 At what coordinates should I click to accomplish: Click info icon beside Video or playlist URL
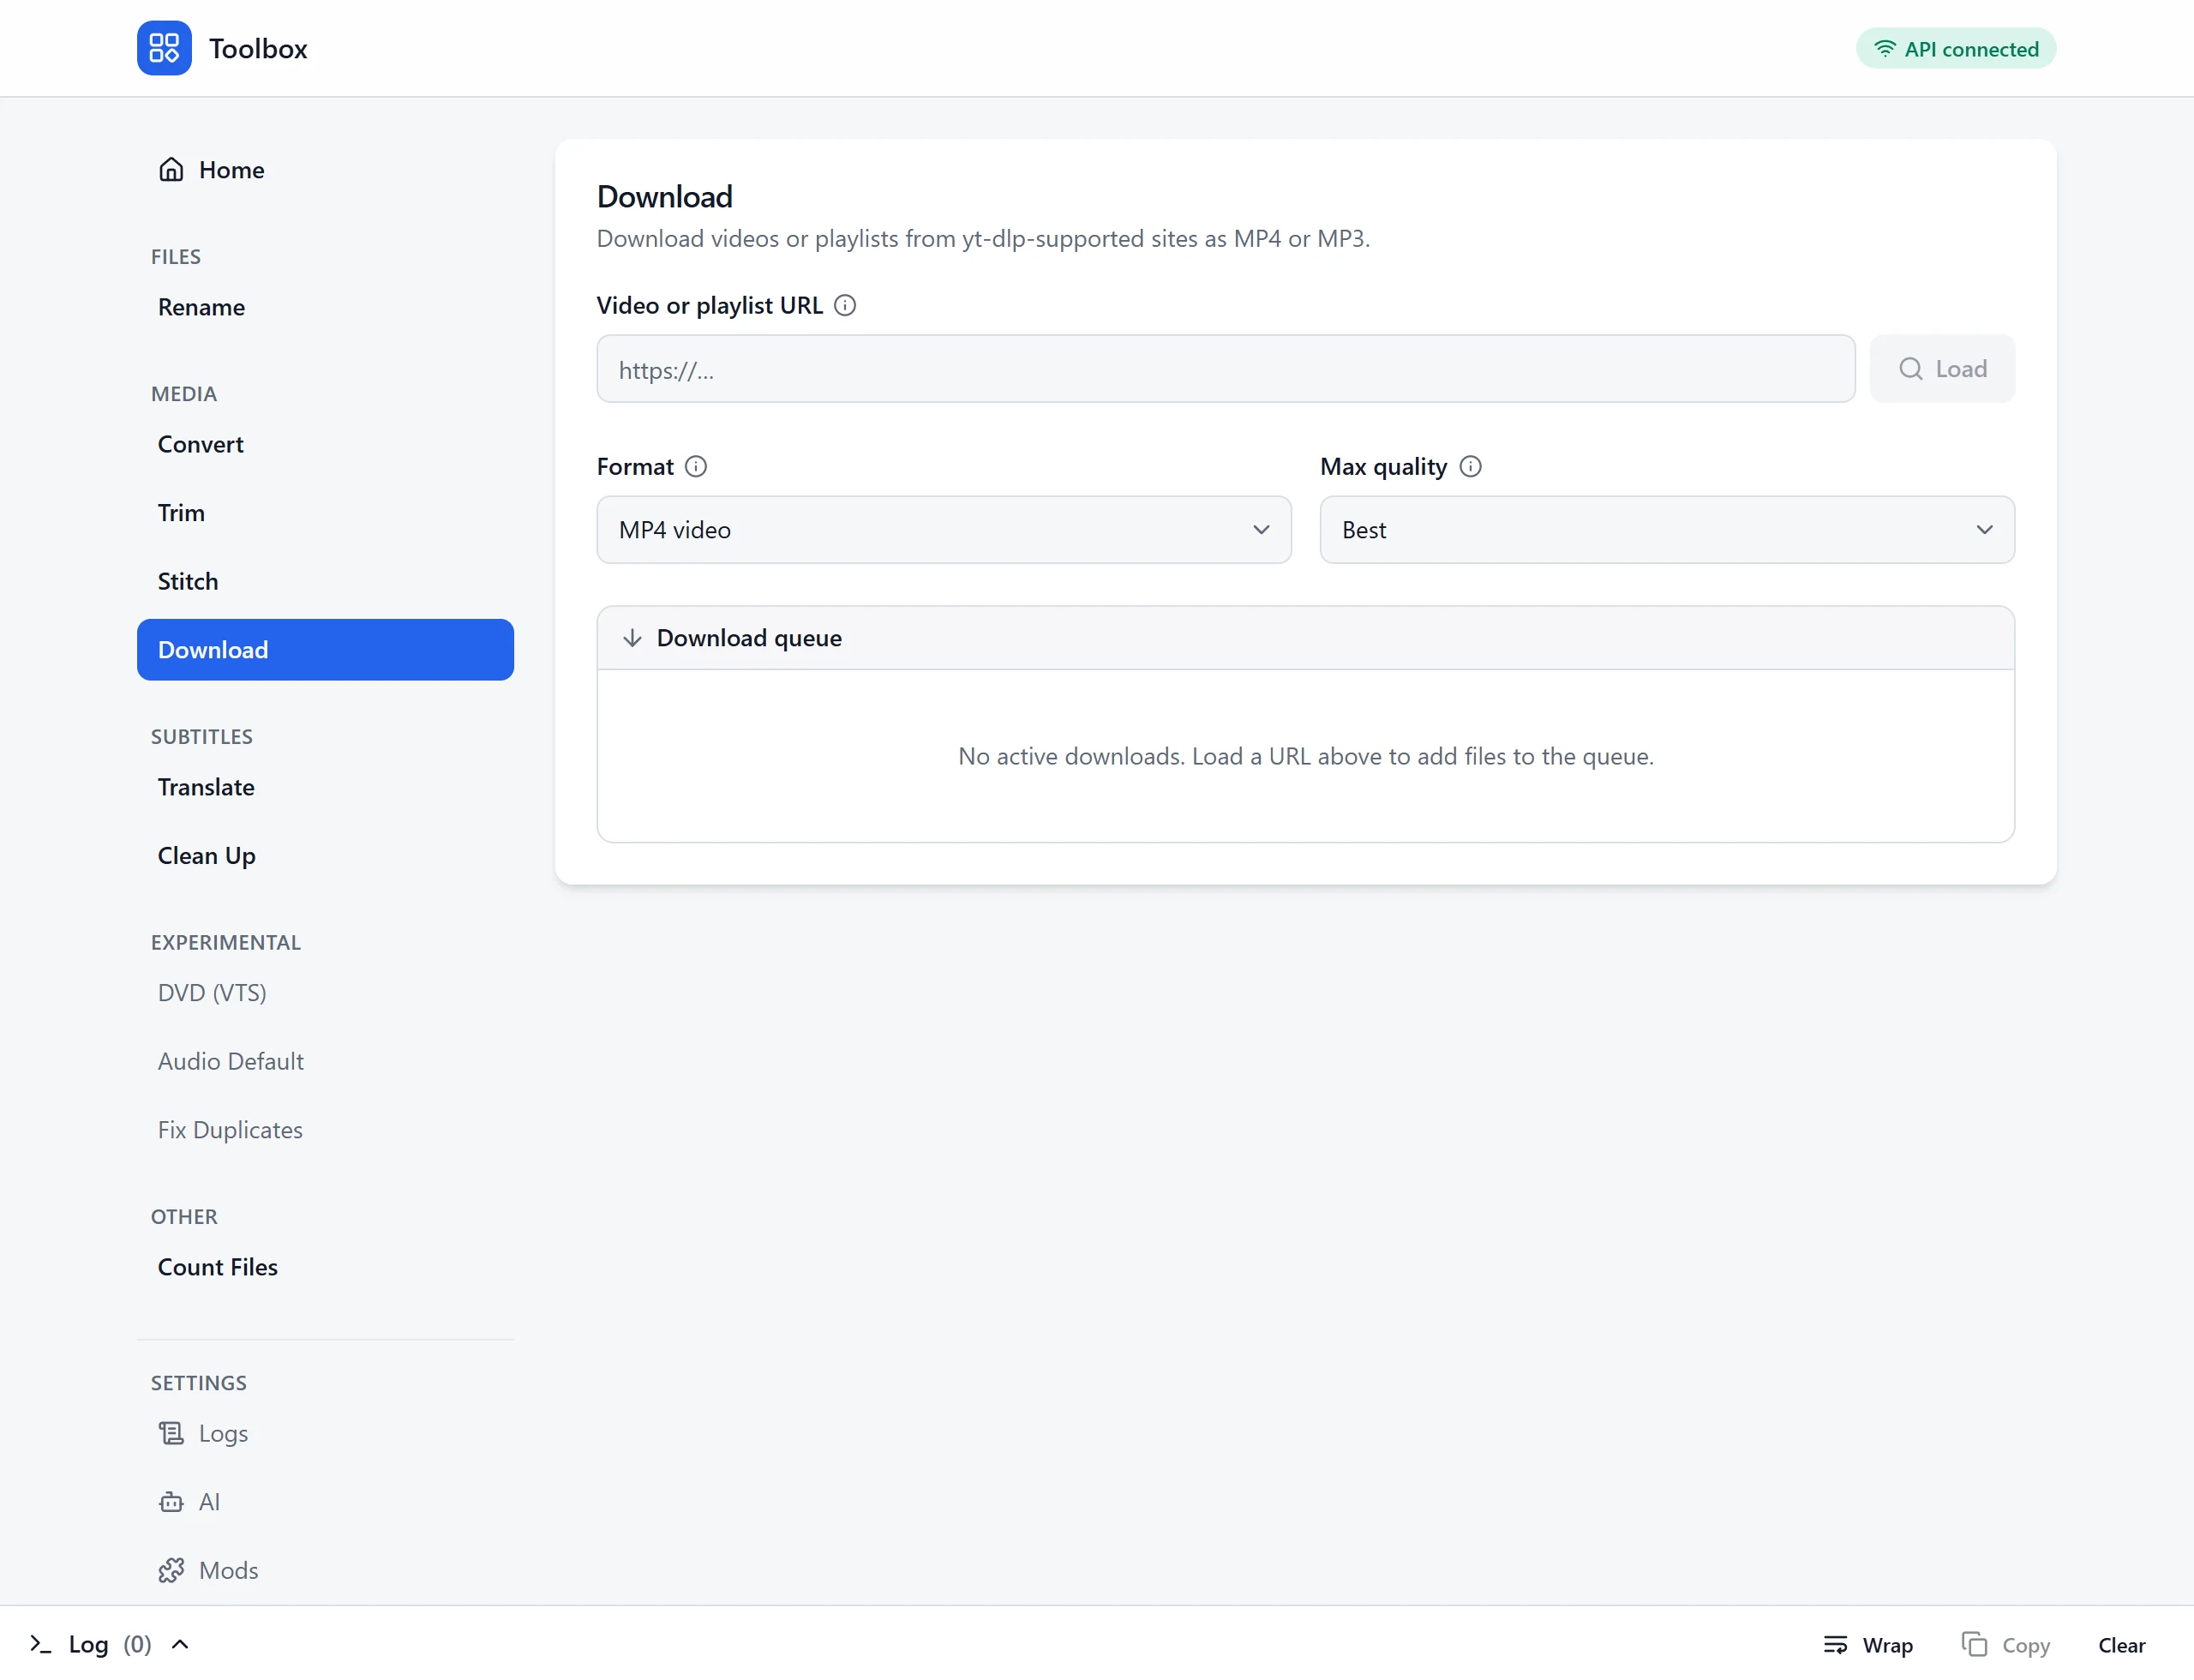click(845, 305)
